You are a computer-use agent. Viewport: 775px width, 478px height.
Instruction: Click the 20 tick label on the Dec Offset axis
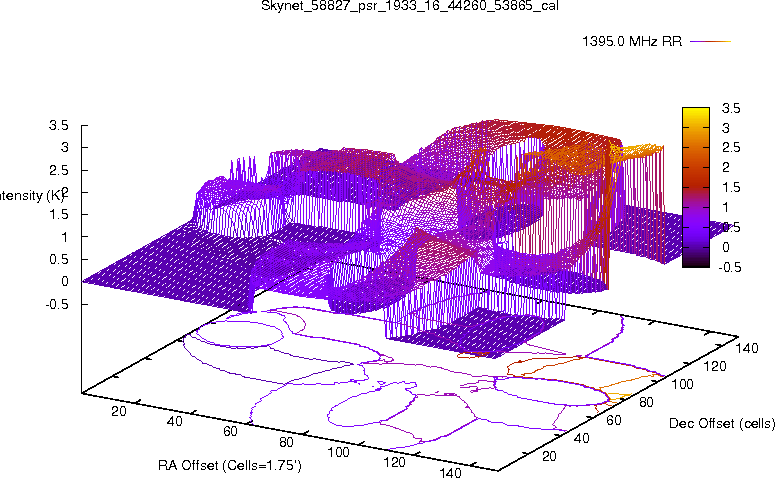tap(550, 456)
